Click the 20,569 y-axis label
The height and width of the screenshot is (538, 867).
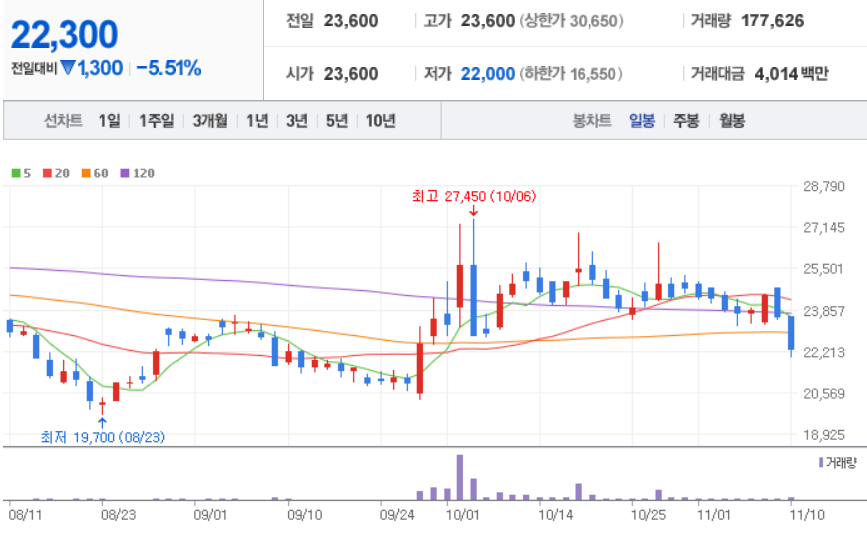pos(824,394)
